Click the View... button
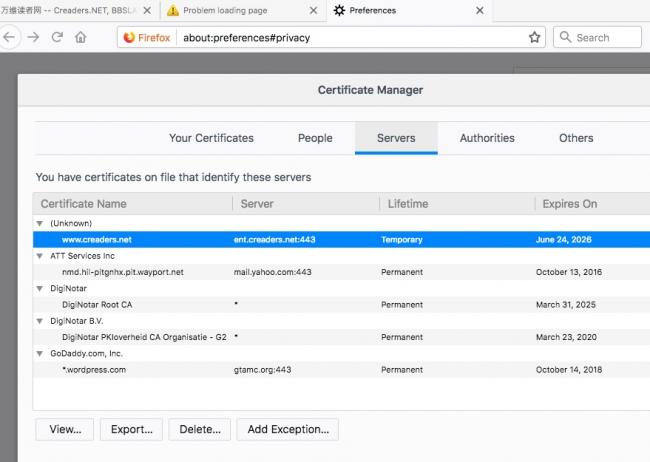This screenshot has width=650, height=462. pyautogui.click(x=65, y=429)
